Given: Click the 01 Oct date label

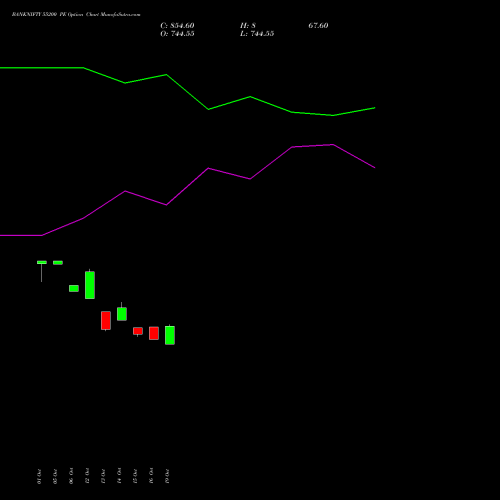Looking at the screenshot, I should (x=39, y=476).
